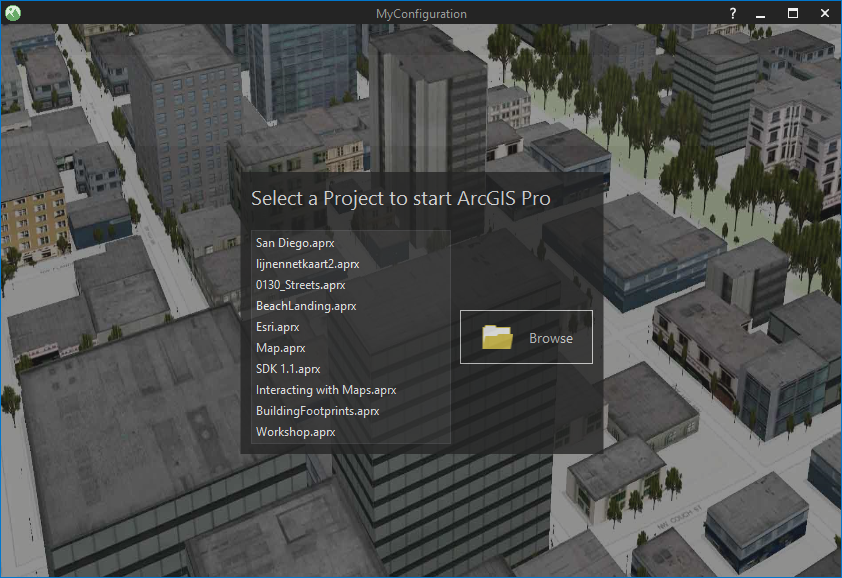Select the Map.aprx project
Viewport: 842px width, 578px height.
tap(279, 348)
